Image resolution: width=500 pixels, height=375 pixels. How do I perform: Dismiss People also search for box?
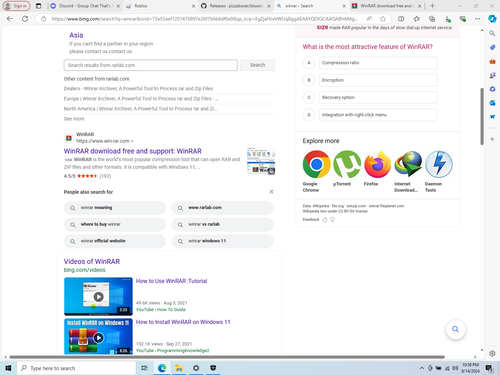tap(271, 192)
